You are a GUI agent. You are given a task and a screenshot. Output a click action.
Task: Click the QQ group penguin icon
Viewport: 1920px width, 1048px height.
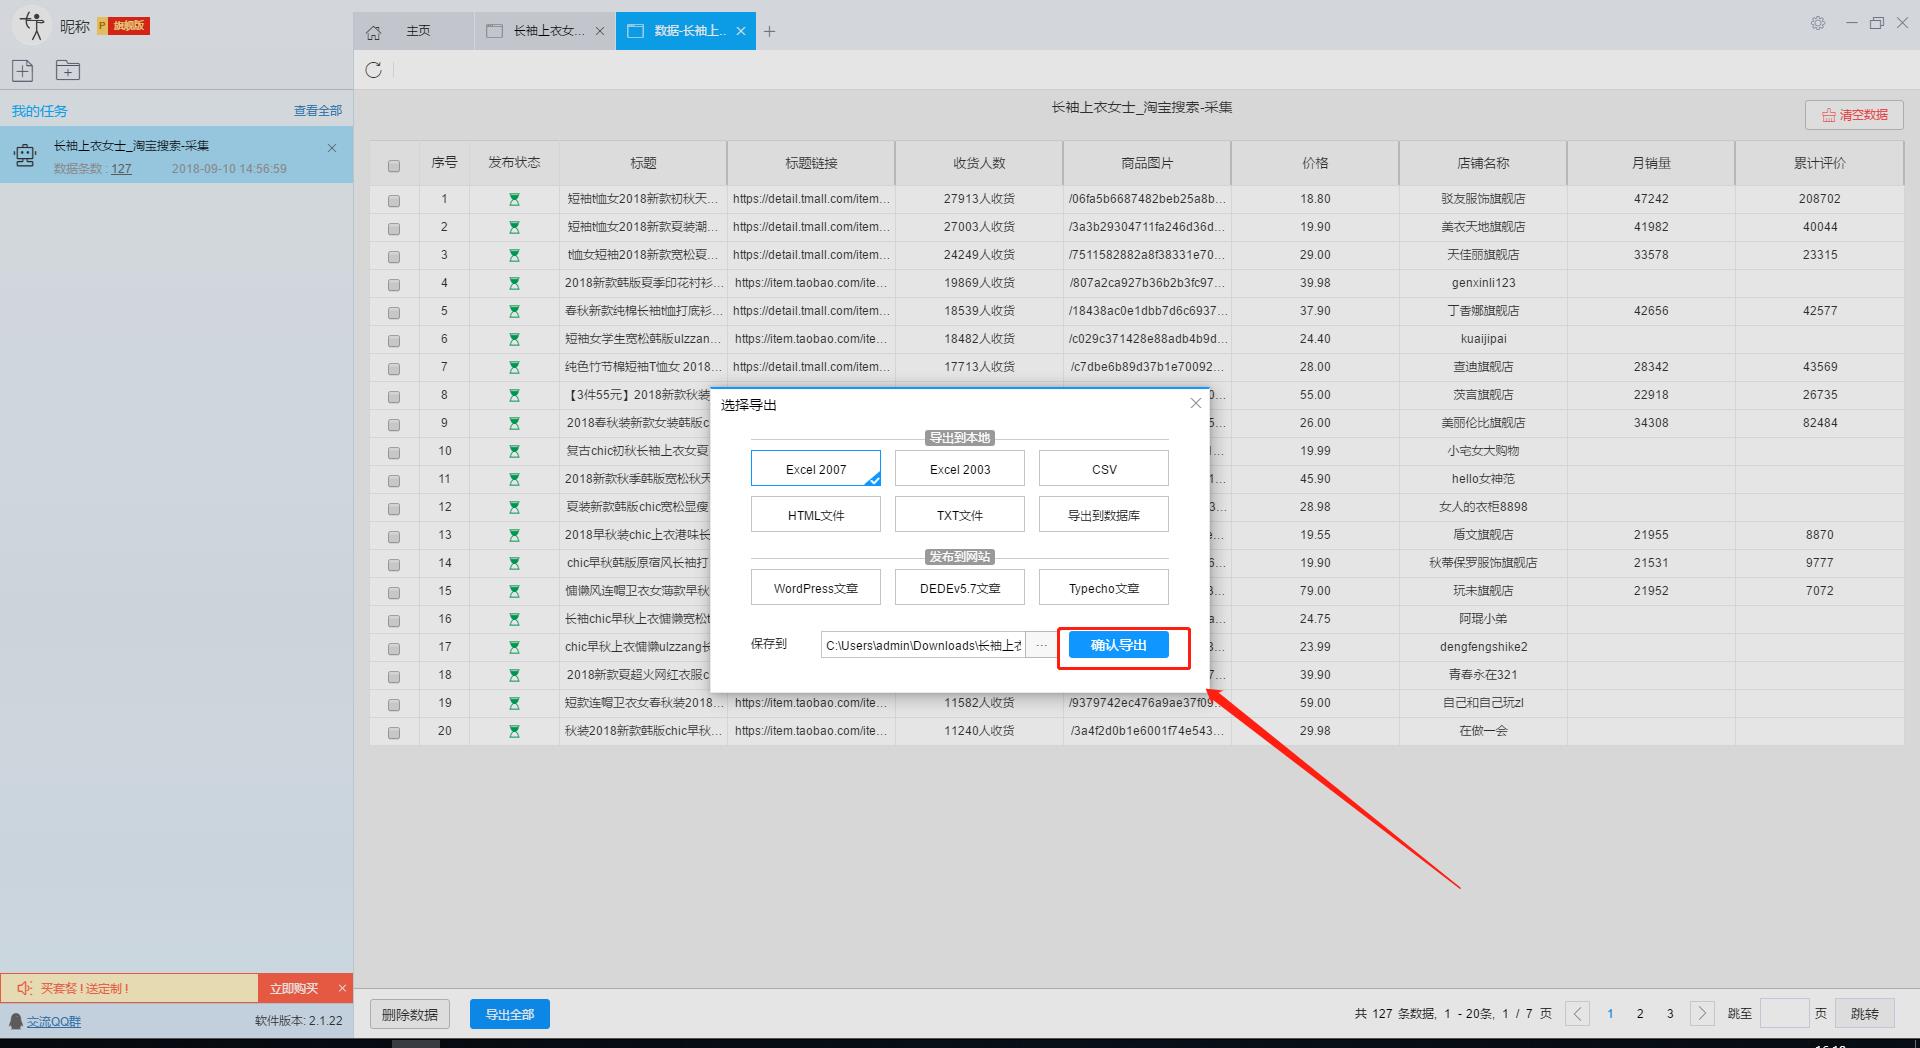click(x=16, y=1021)
